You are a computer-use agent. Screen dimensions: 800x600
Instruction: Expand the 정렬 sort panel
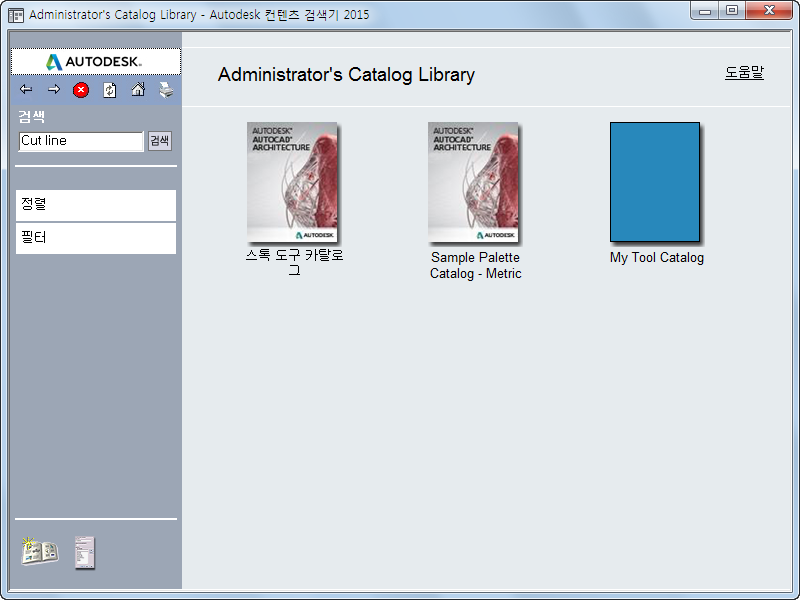[96, 205]
